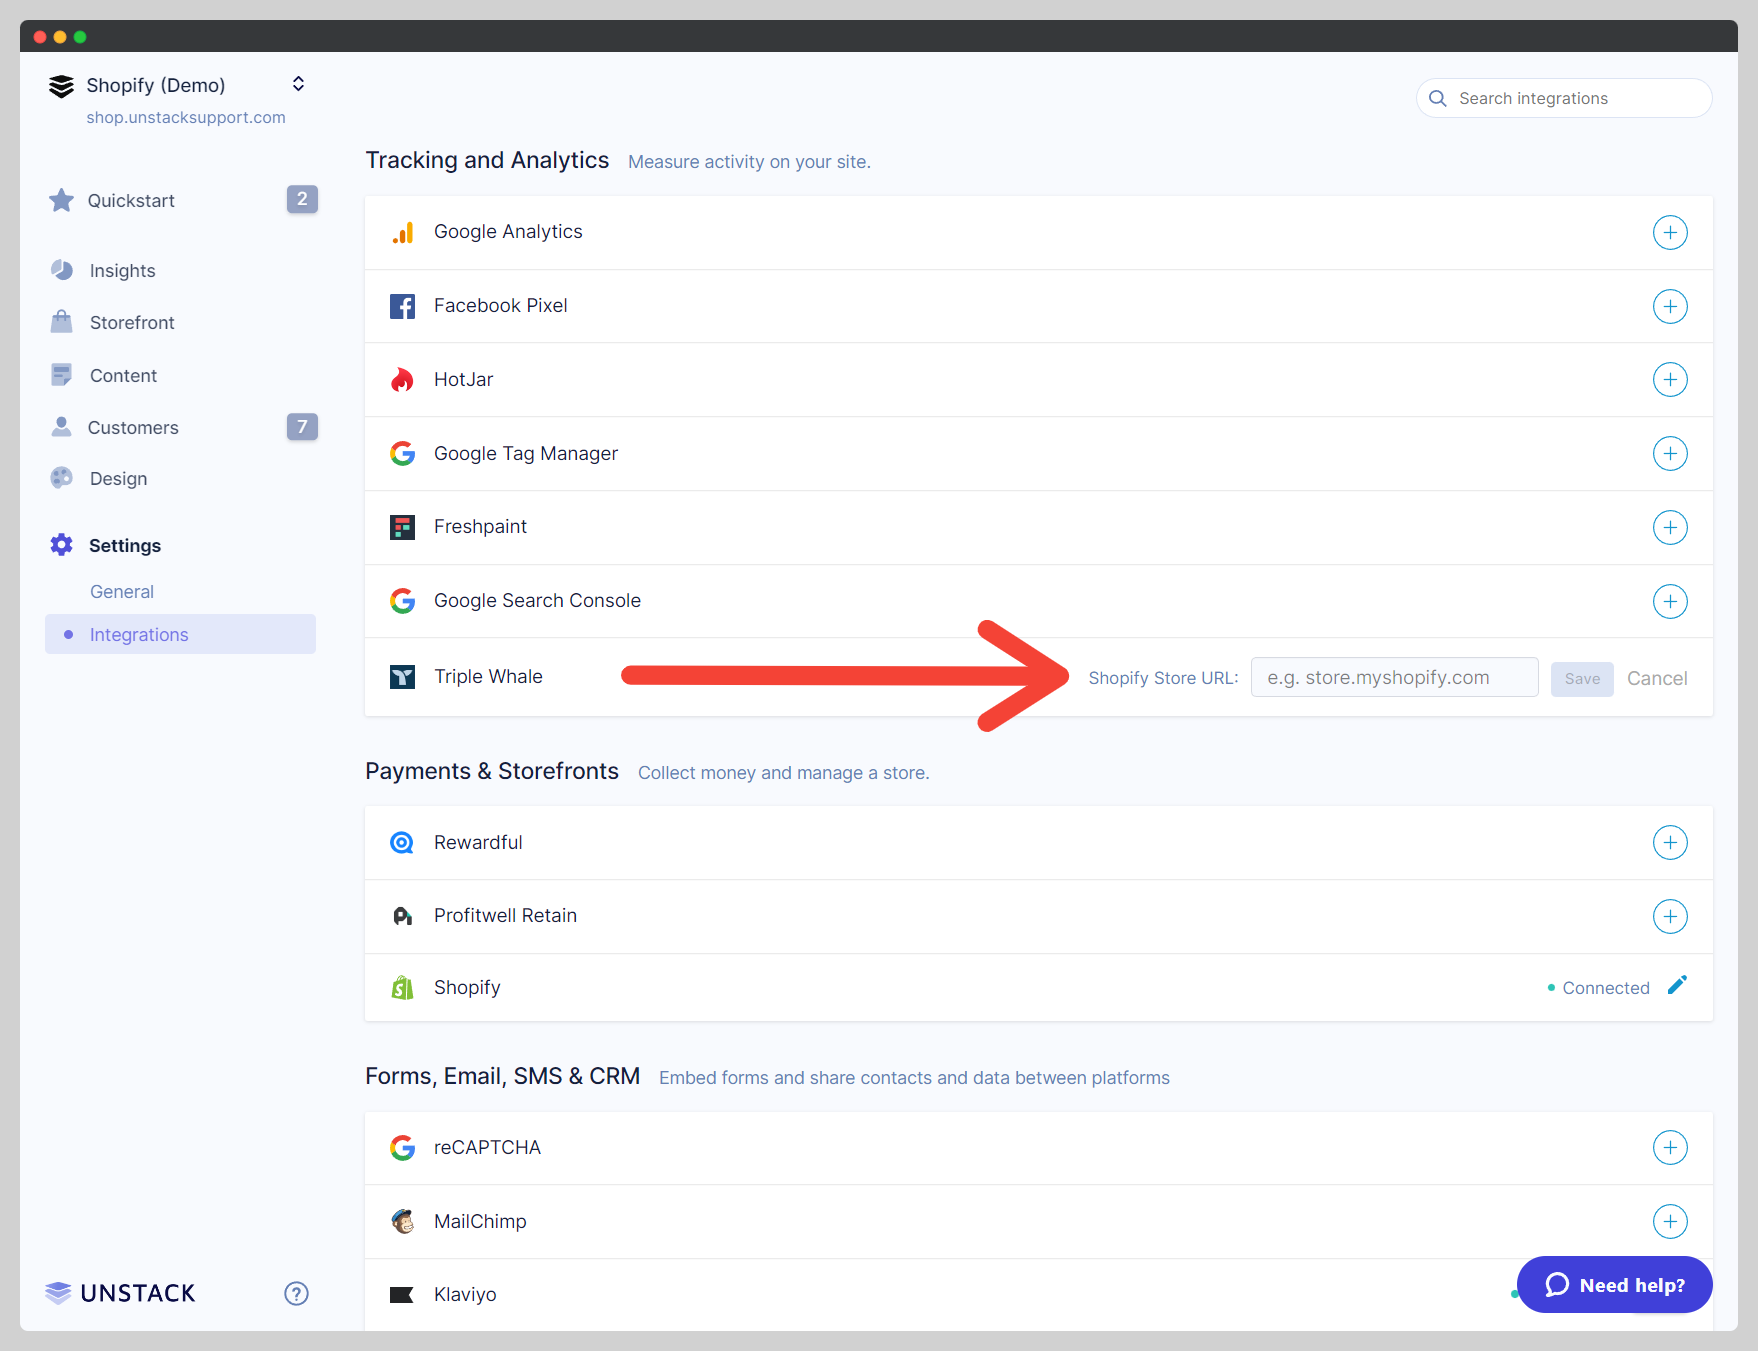Expand the reCAPTCHA integration row
This screenshot has width=1758, height=1351.
tap(1669, 1147)
